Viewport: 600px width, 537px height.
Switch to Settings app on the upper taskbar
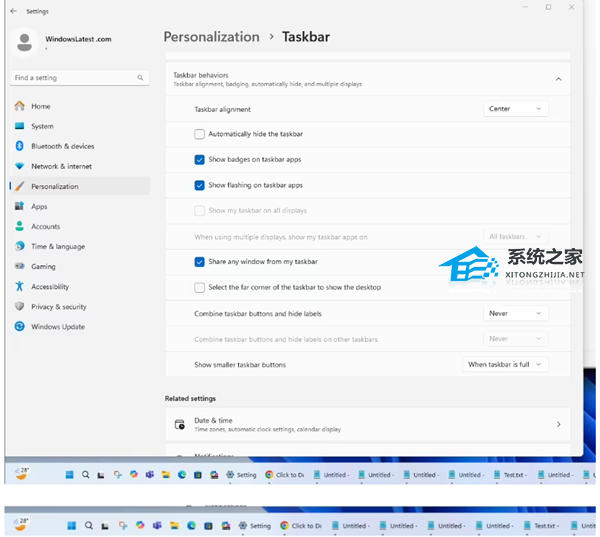(241, 475)
